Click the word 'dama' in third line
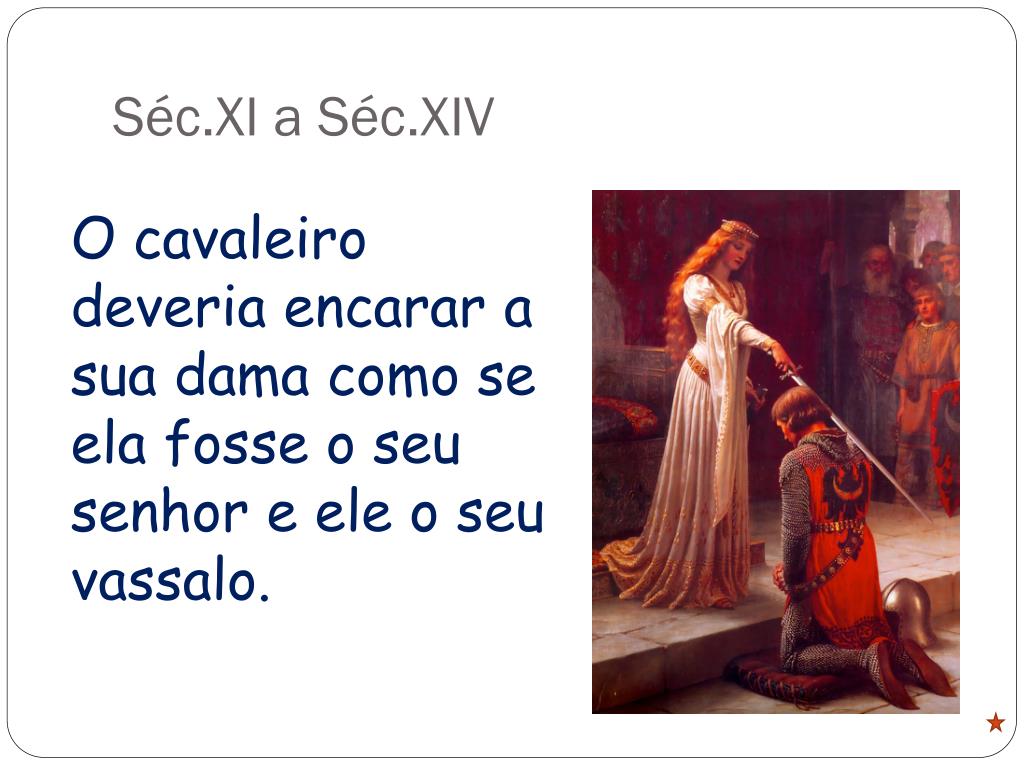 pyautogui.click(x=242, y=376)
